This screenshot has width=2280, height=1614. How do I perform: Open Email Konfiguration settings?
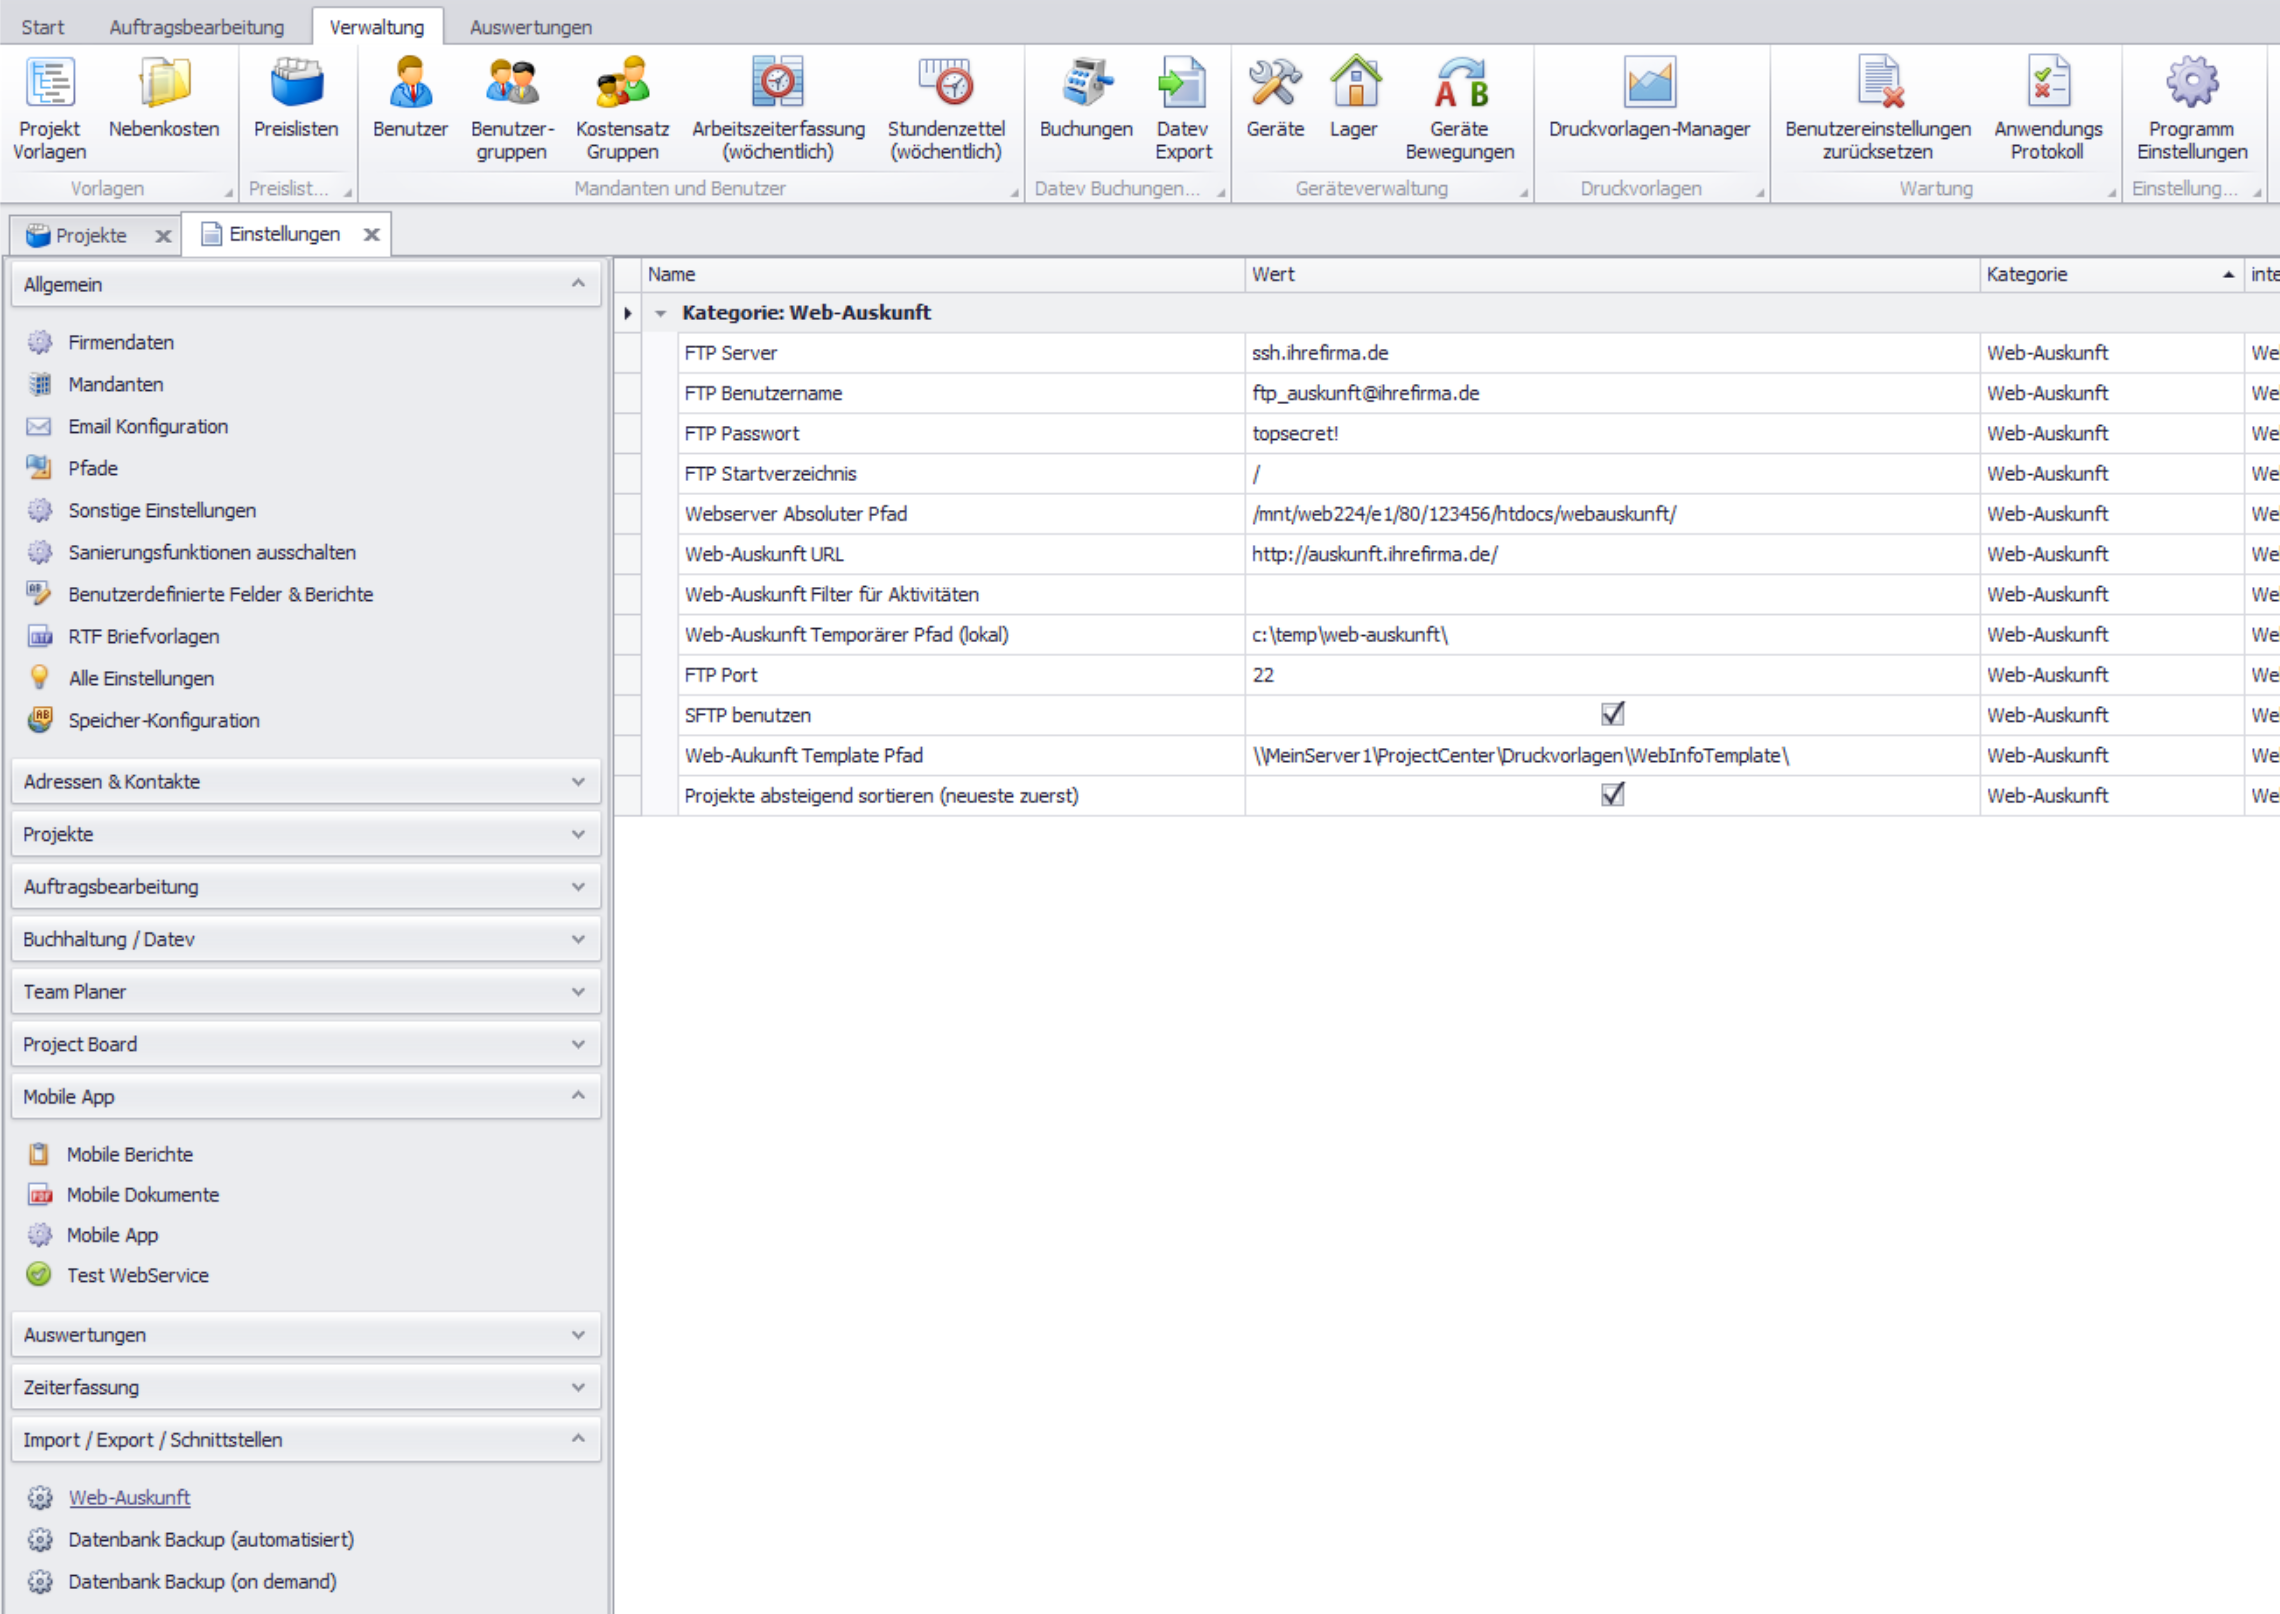tap(148, 426)
